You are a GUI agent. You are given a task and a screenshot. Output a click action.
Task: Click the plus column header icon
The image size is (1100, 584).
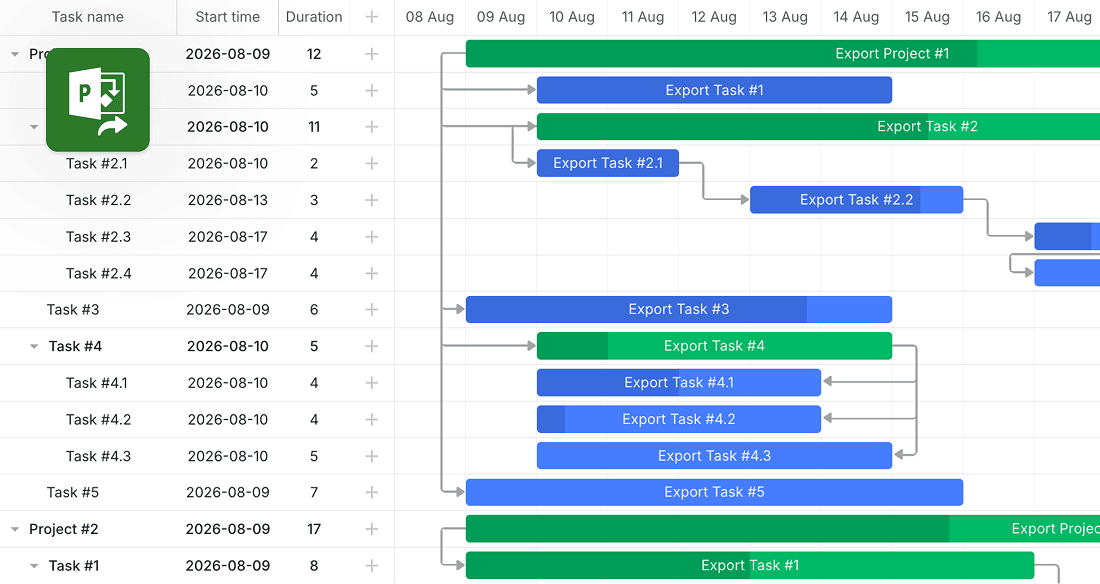pyautogui.click(x=372, y=17)
